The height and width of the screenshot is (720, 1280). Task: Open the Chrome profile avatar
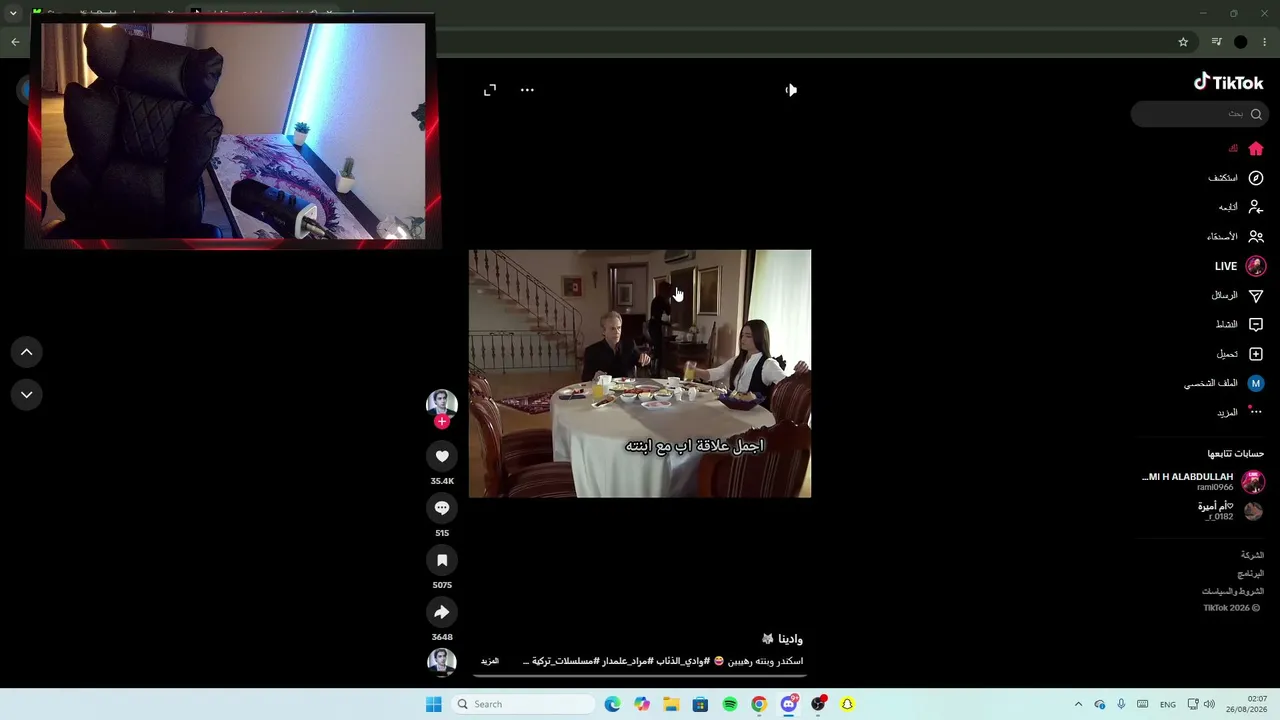tap(1241, 42)
